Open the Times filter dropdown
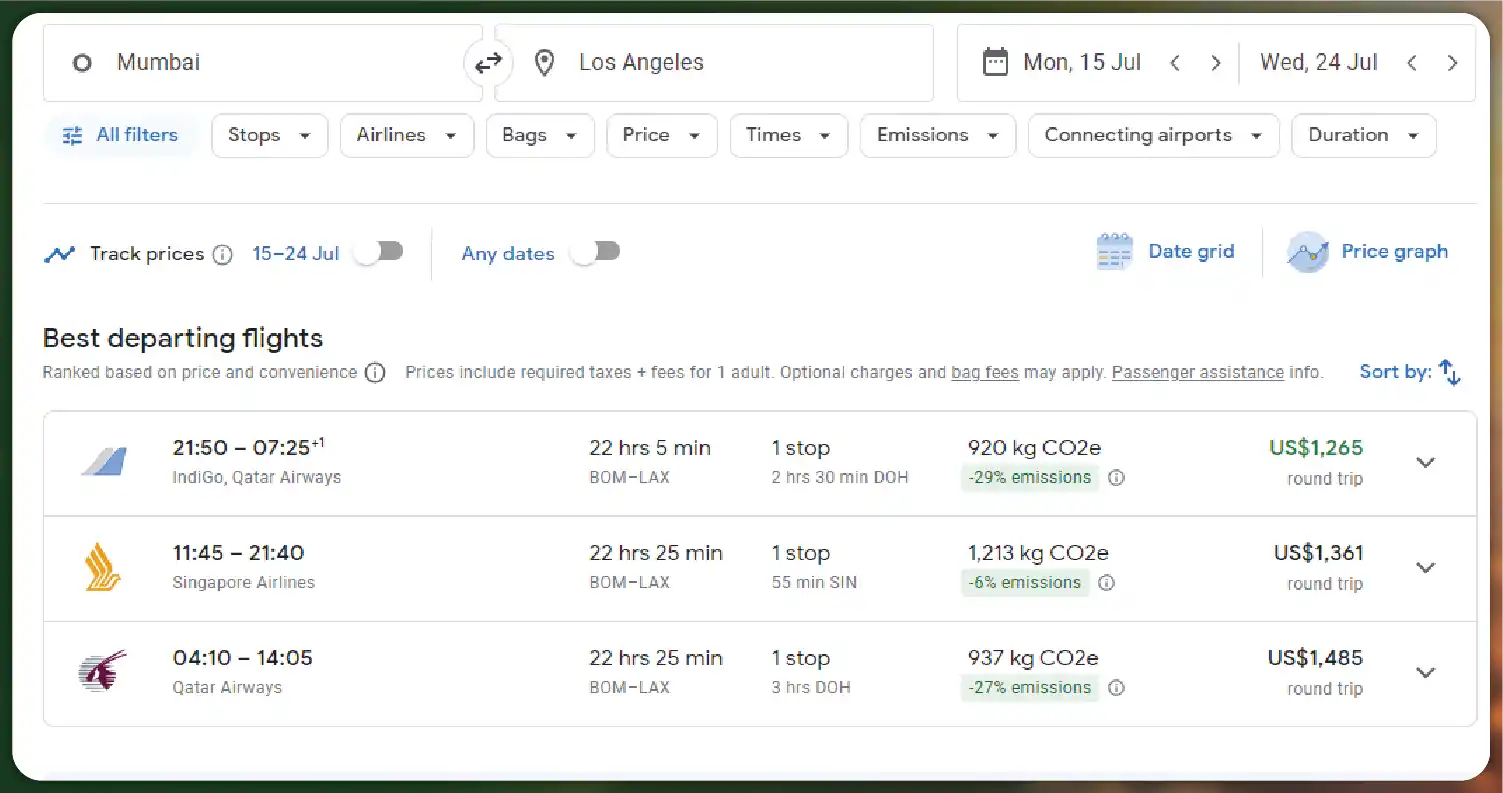1503x793 pixels. pyautogui.click(x=789, y=135)
